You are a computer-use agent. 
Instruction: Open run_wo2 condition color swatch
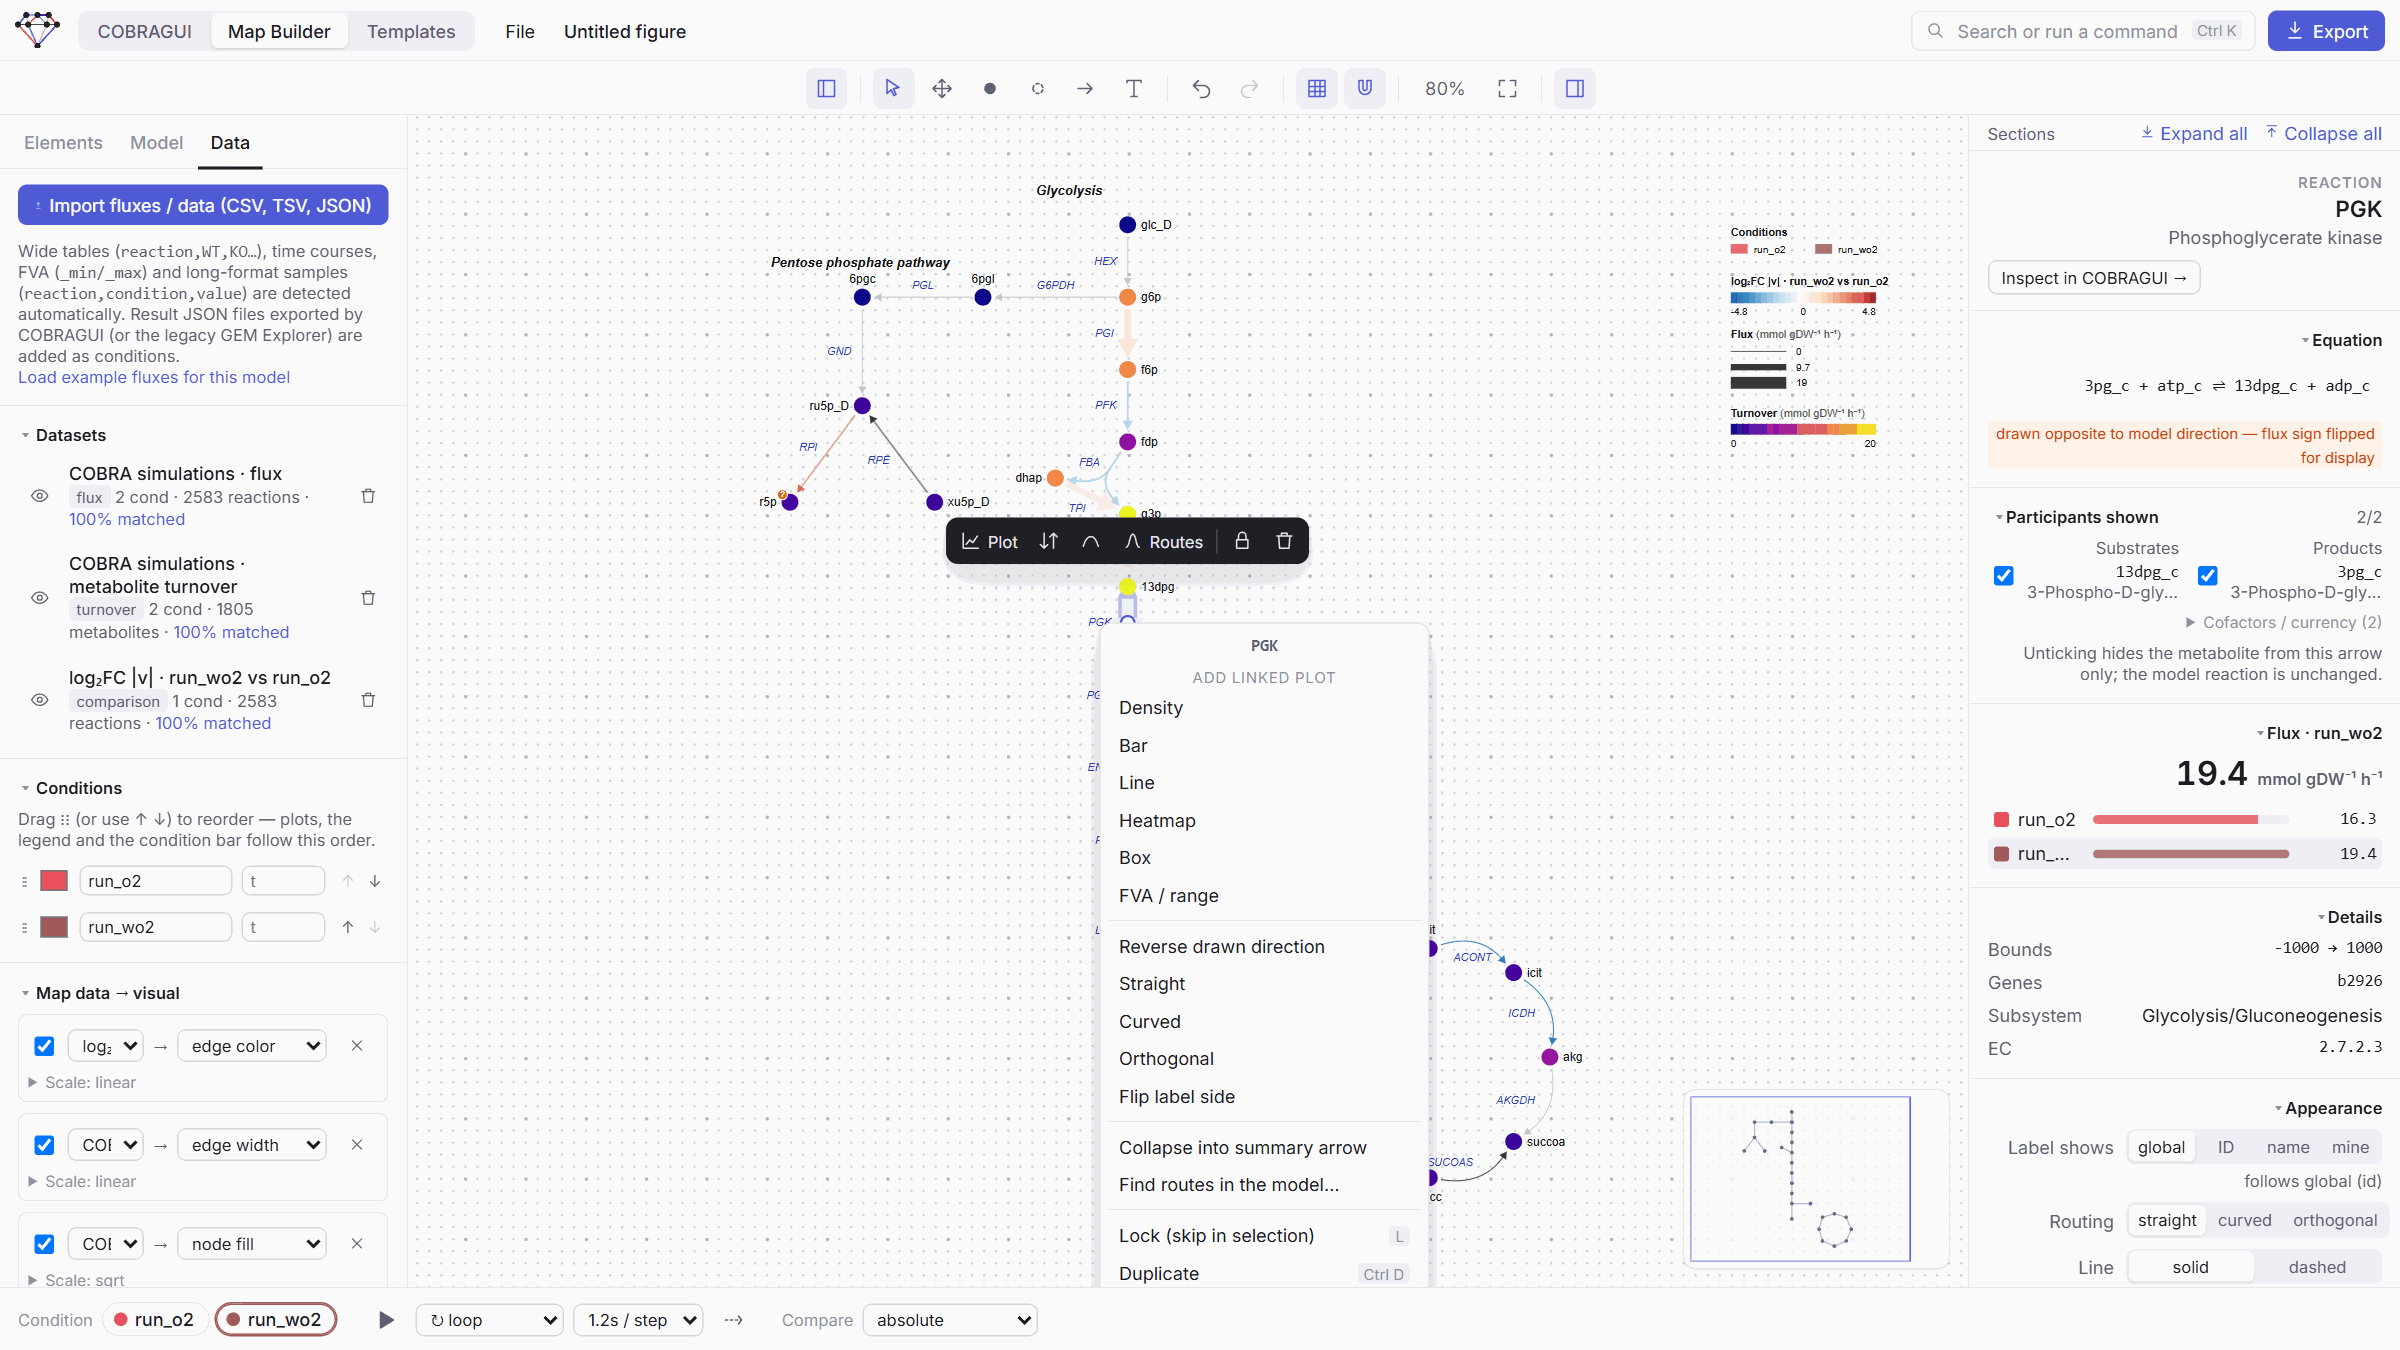tap(54, 927)
